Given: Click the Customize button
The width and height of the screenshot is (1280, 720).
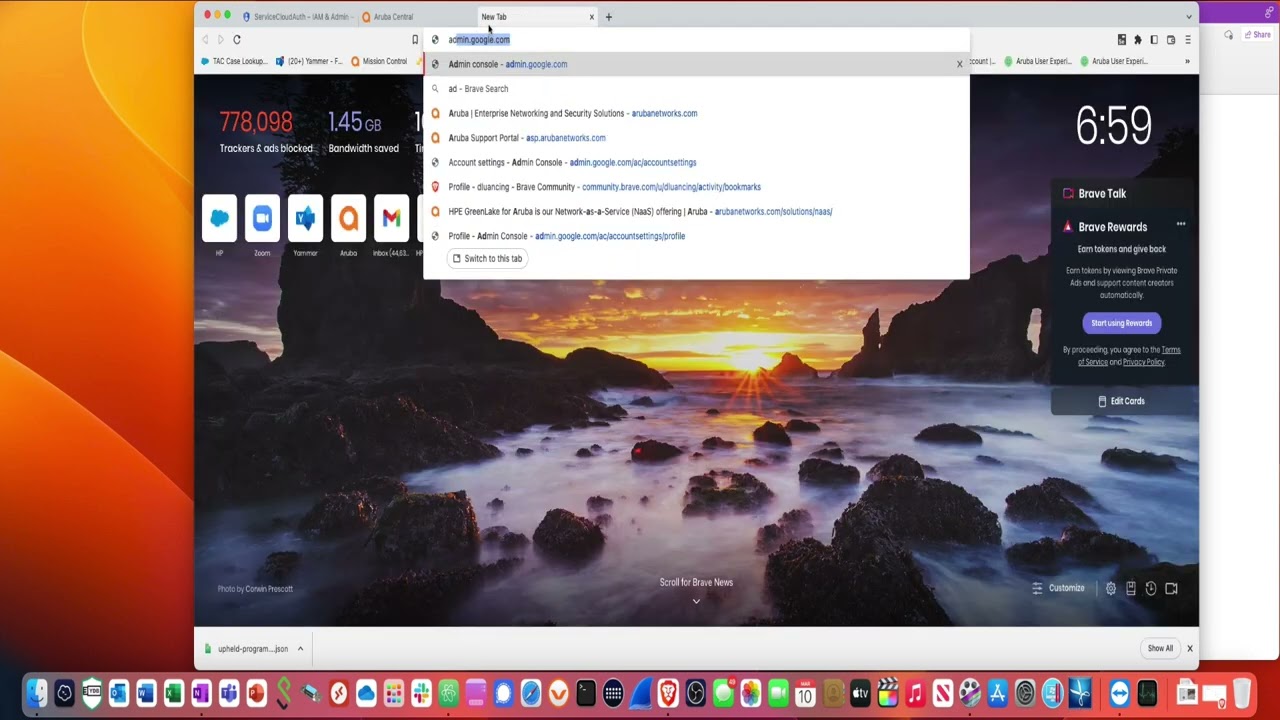Looking at the screenshot, I should pos(1059,588).
